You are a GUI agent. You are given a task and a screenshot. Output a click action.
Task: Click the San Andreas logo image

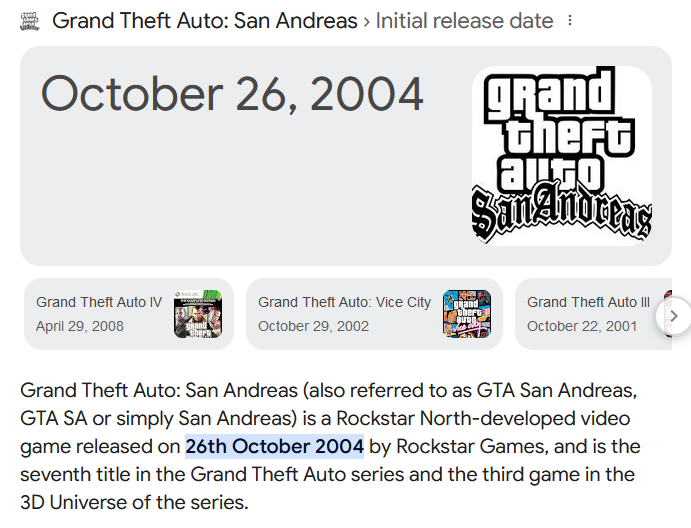[x=561, y=156]
